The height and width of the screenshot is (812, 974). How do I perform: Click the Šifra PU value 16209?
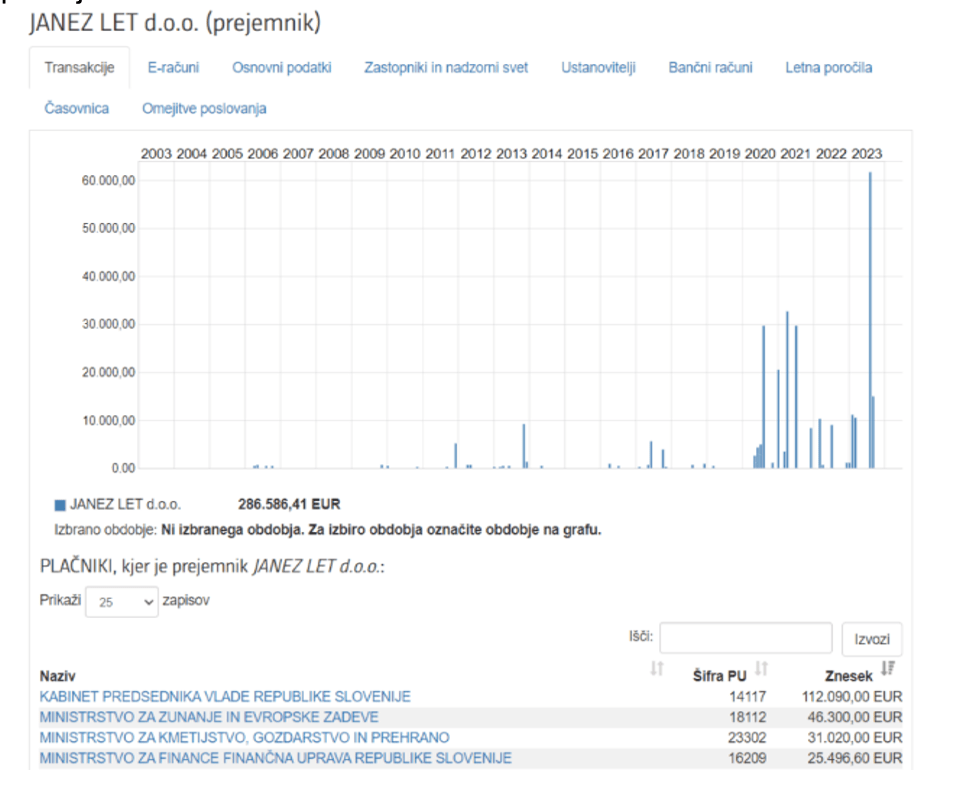click(x=748, y=758)
